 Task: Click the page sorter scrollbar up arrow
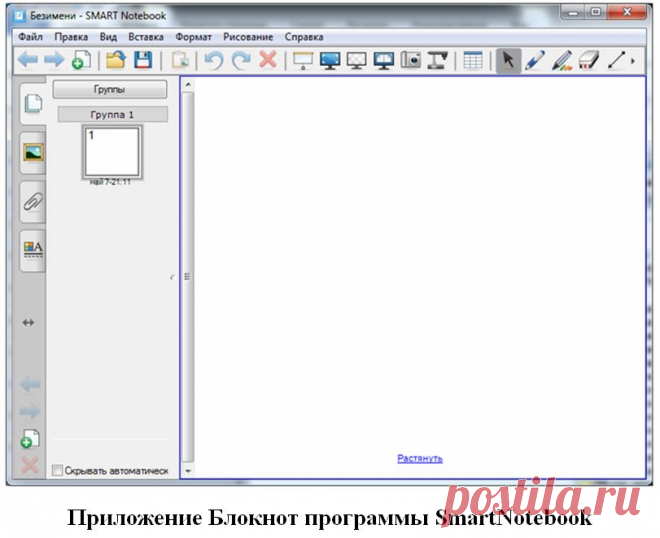pos(188,85)
